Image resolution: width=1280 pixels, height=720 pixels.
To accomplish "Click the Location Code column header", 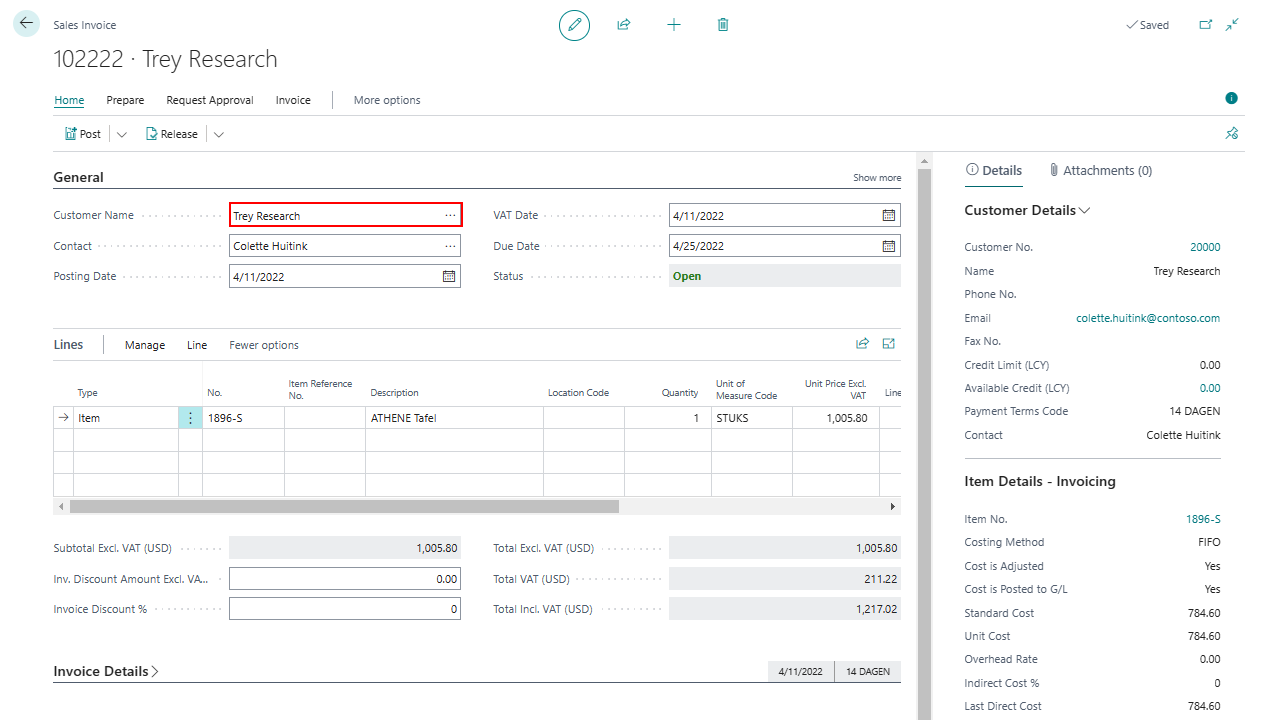I will pyautogui.click(x=578, y=393).
